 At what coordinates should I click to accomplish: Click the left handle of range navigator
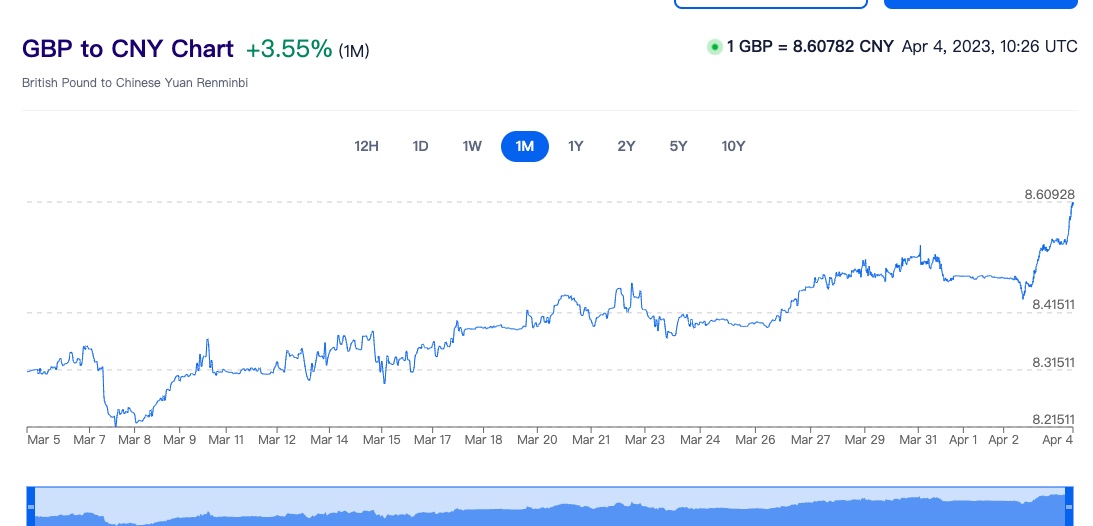click(30, 507)
